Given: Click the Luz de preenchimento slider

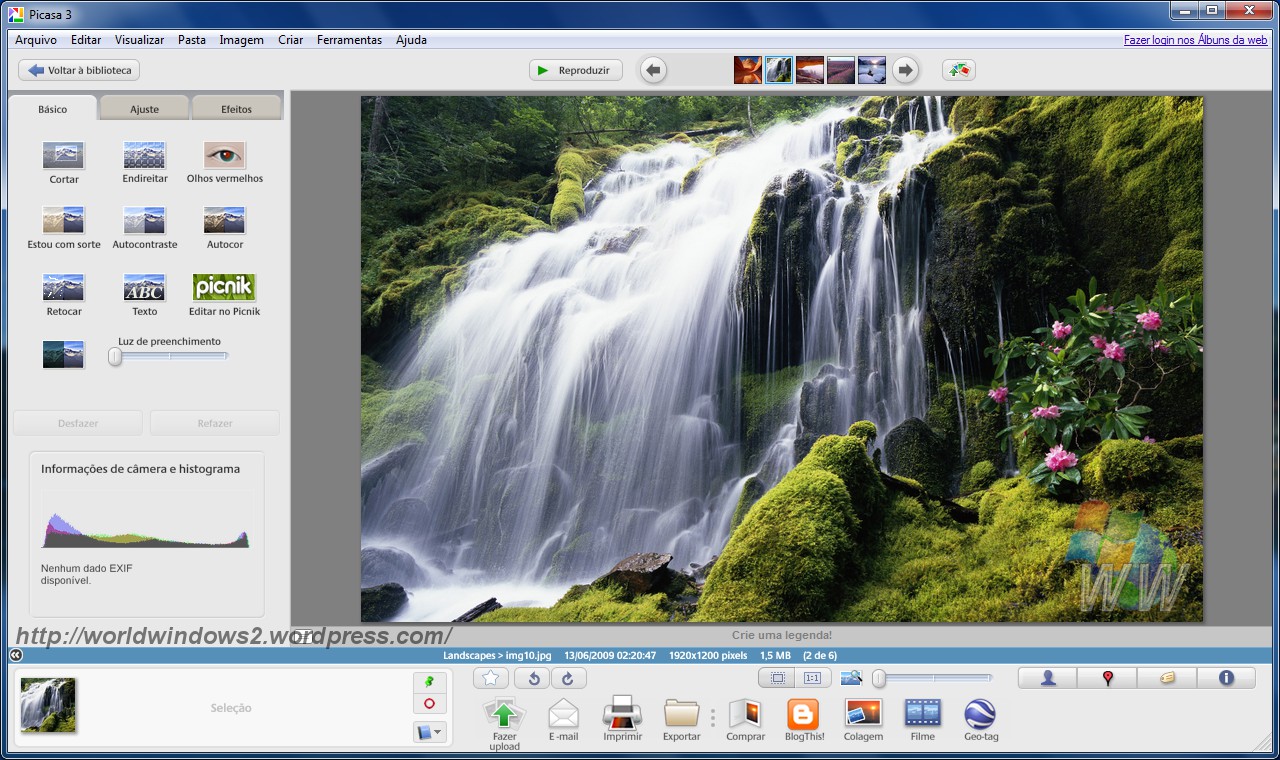Looking at the screenshot, I should point(170,356).
